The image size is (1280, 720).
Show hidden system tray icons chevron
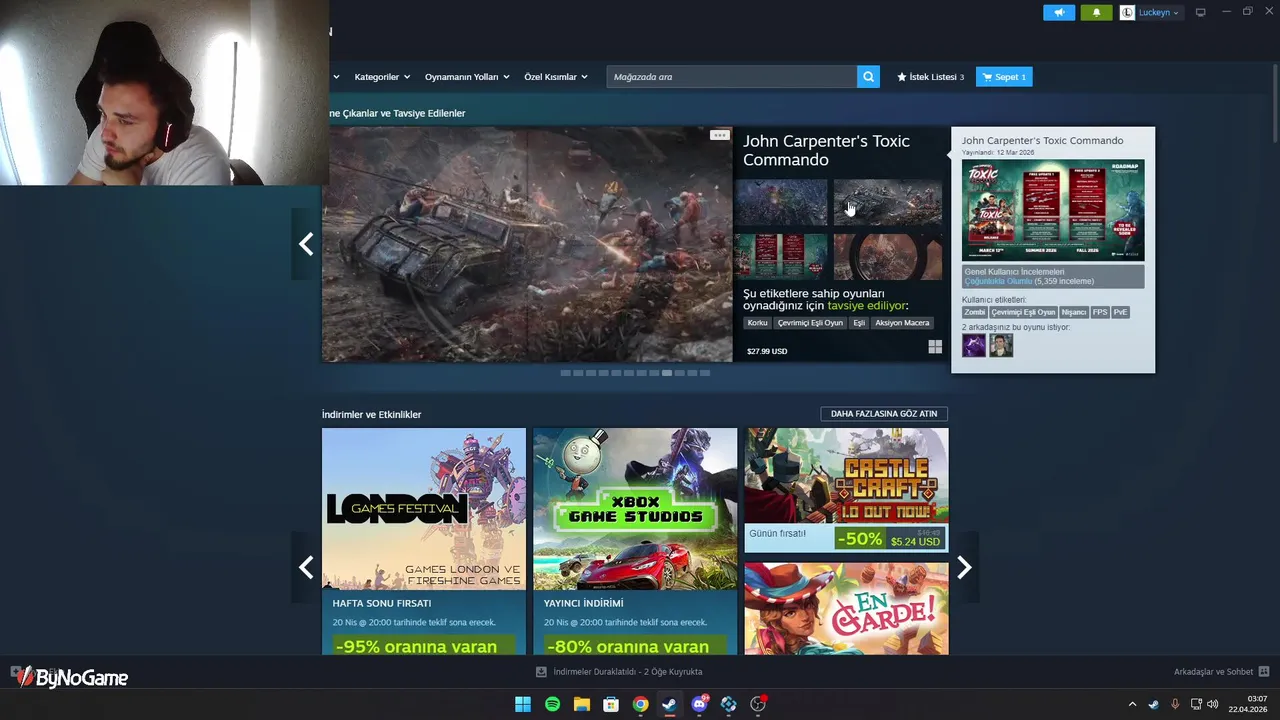click(1132, 704)
